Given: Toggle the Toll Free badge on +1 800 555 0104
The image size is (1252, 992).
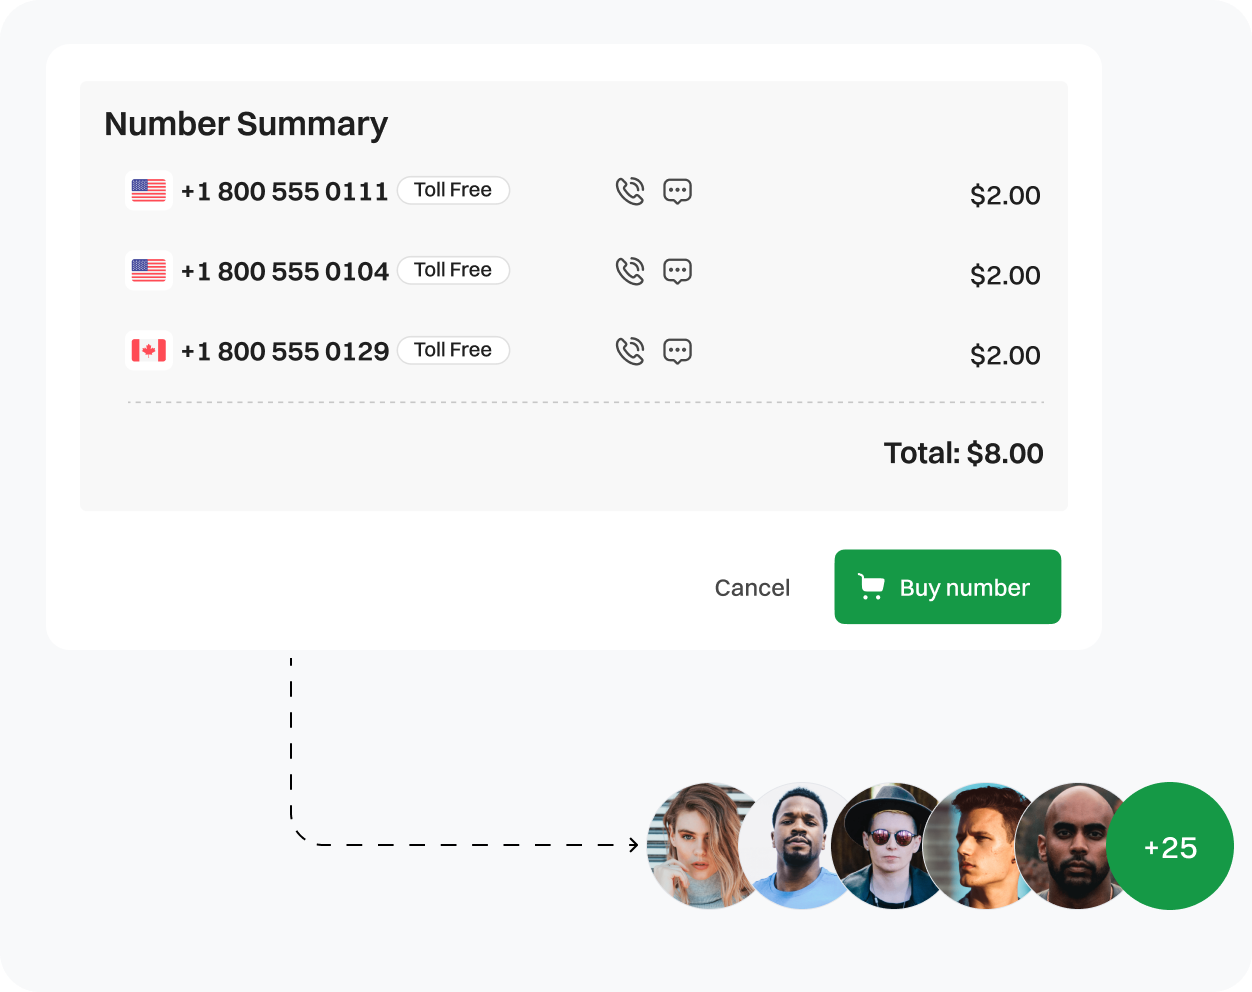Looking at the screenshot, I should (453, 270).
